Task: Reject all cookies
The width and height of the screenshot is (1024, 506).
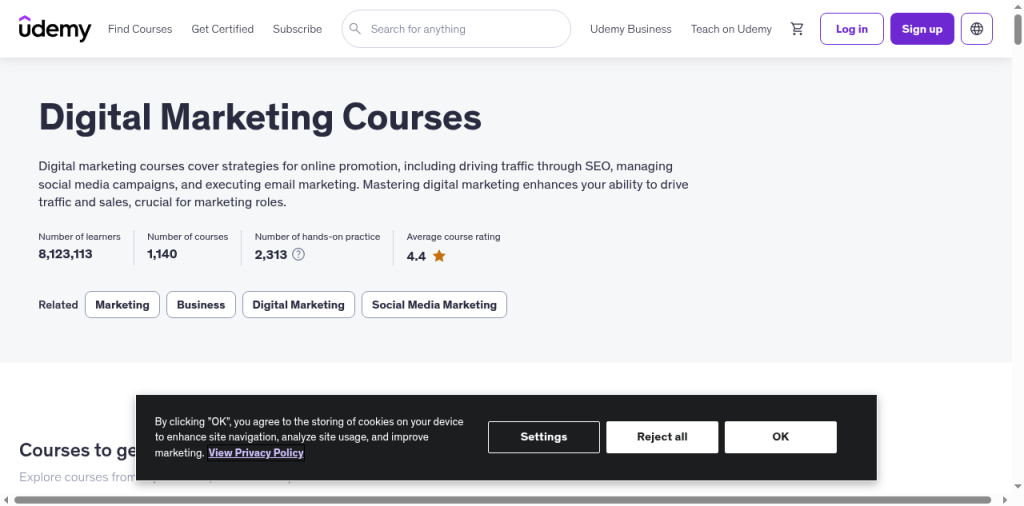Action: [x=662, y=437]
